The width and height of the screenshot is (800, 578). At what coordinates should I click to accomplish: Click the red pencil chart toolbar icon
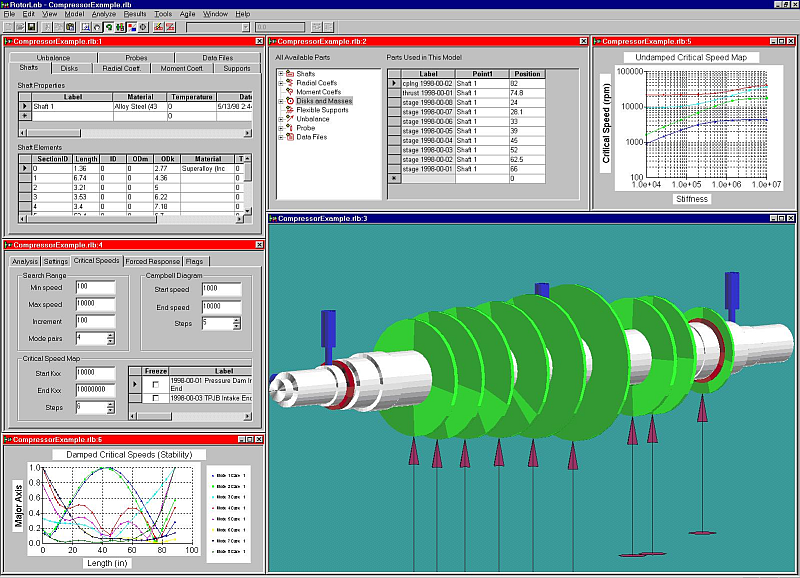[x=159, y=27]
